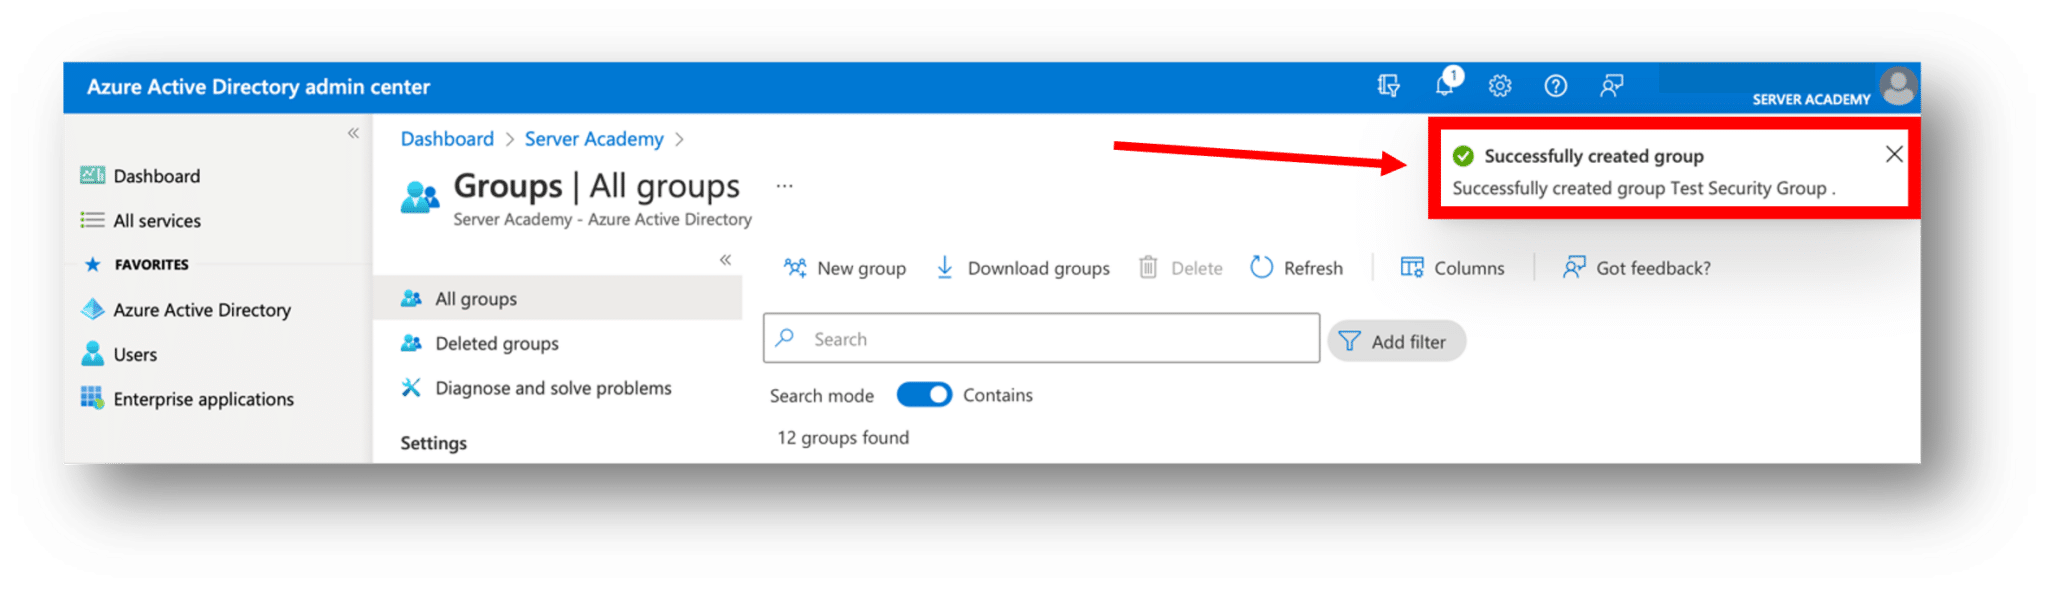Select Deleted groups in the menu
The width and height of the screenshot is (2048, 591).
[496, 343]
